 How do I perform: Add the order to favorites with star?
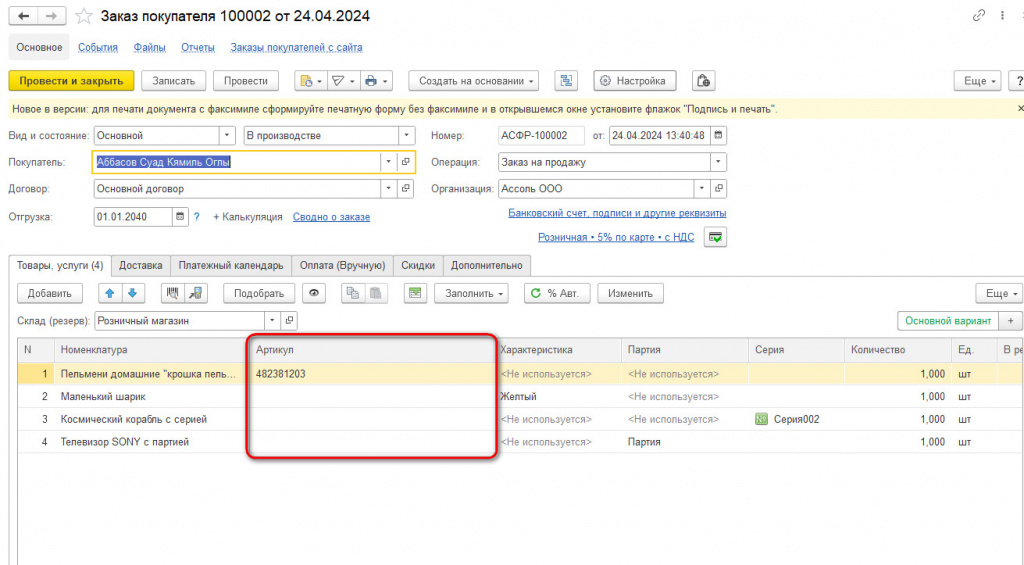pos(84,16)
